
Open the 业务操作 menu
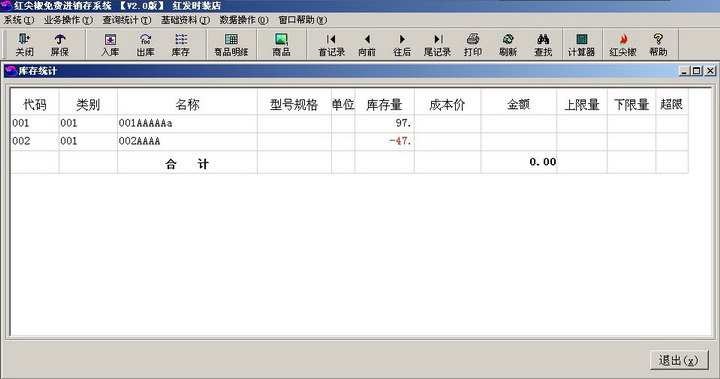click(68, 20)
